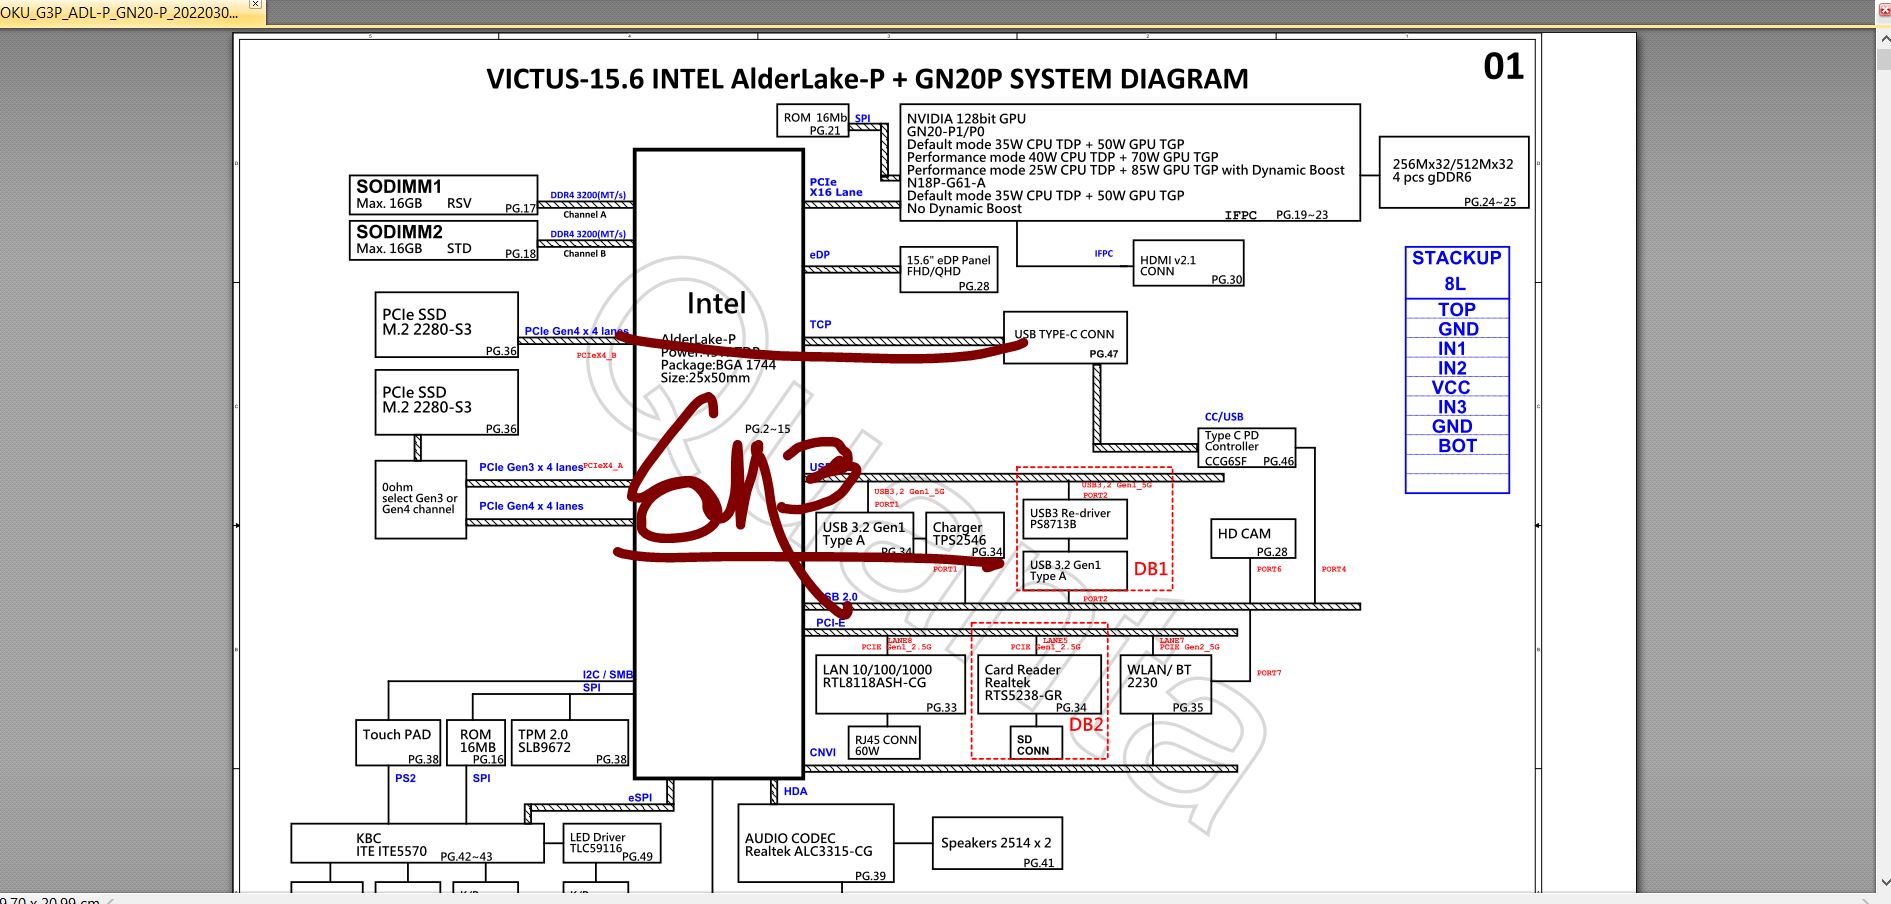Click the ROM 16Mb PG.21 block
Screen dimensions: 1891x904
pyautogui.click(x=813, y=121)
